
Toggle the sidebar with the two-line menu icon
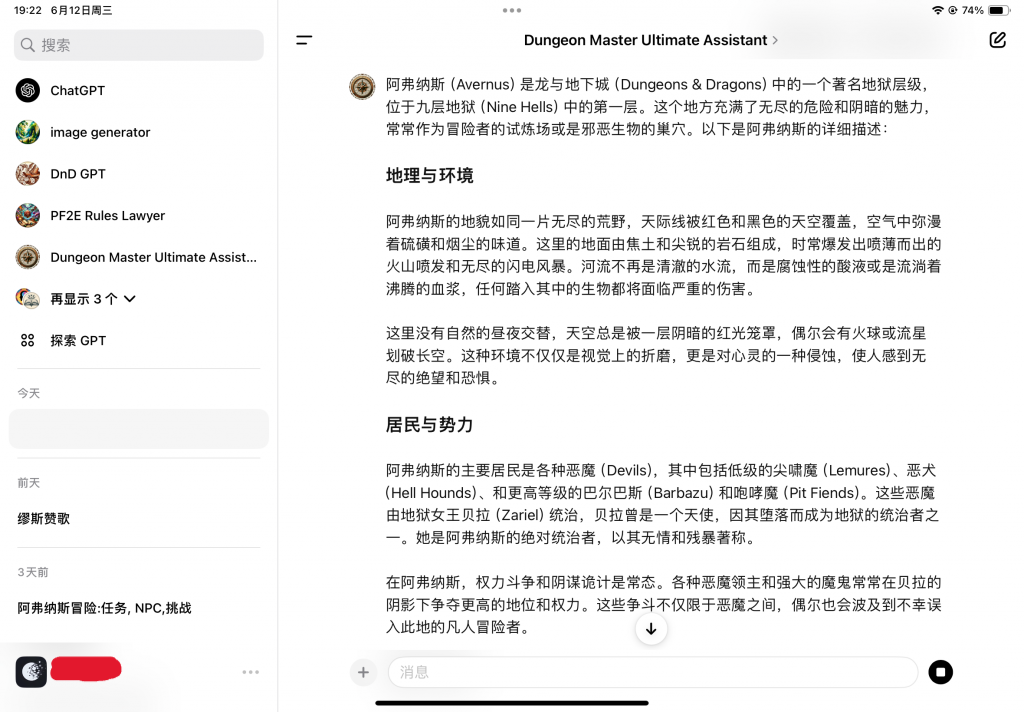tap(304, 40)
